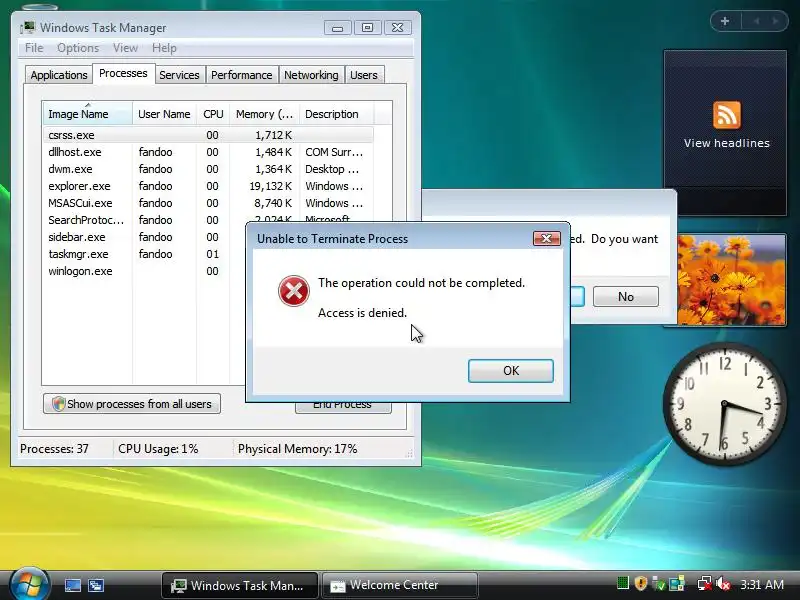Switch to the Users tab
This screenshot has height=600, width=800.
tap(364, 75)
